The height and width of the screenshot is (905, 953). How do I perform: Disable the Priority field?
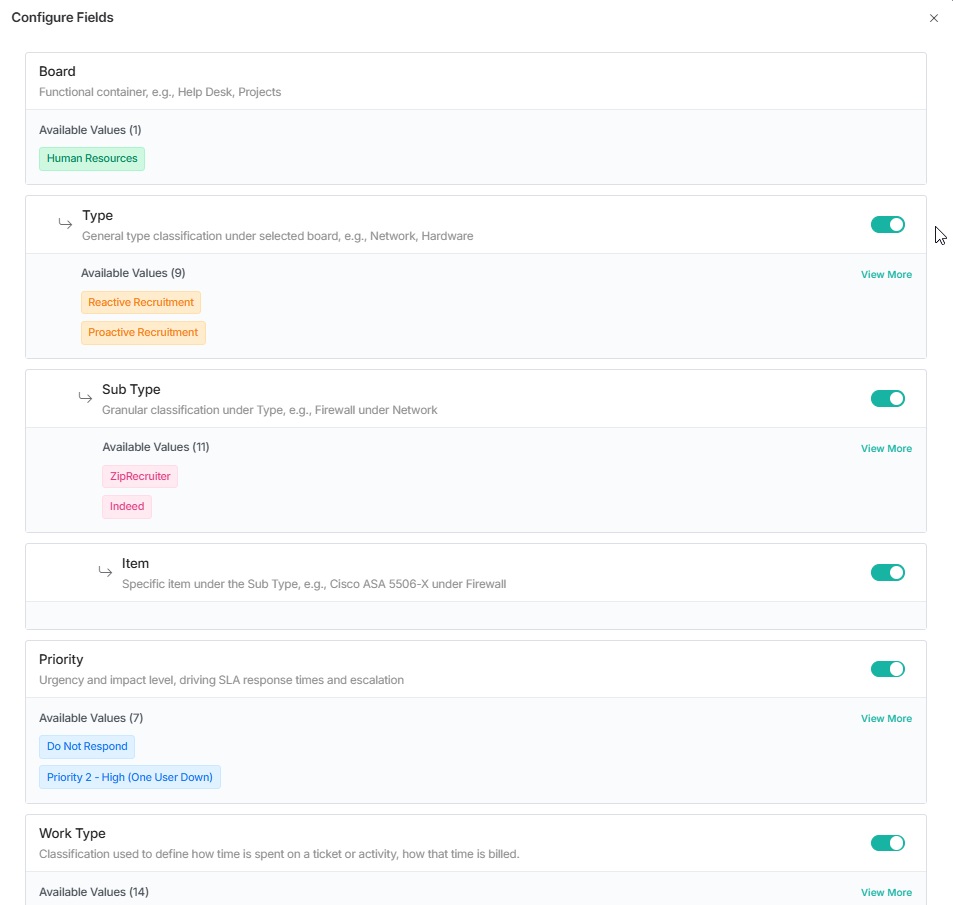pos(887,668)
